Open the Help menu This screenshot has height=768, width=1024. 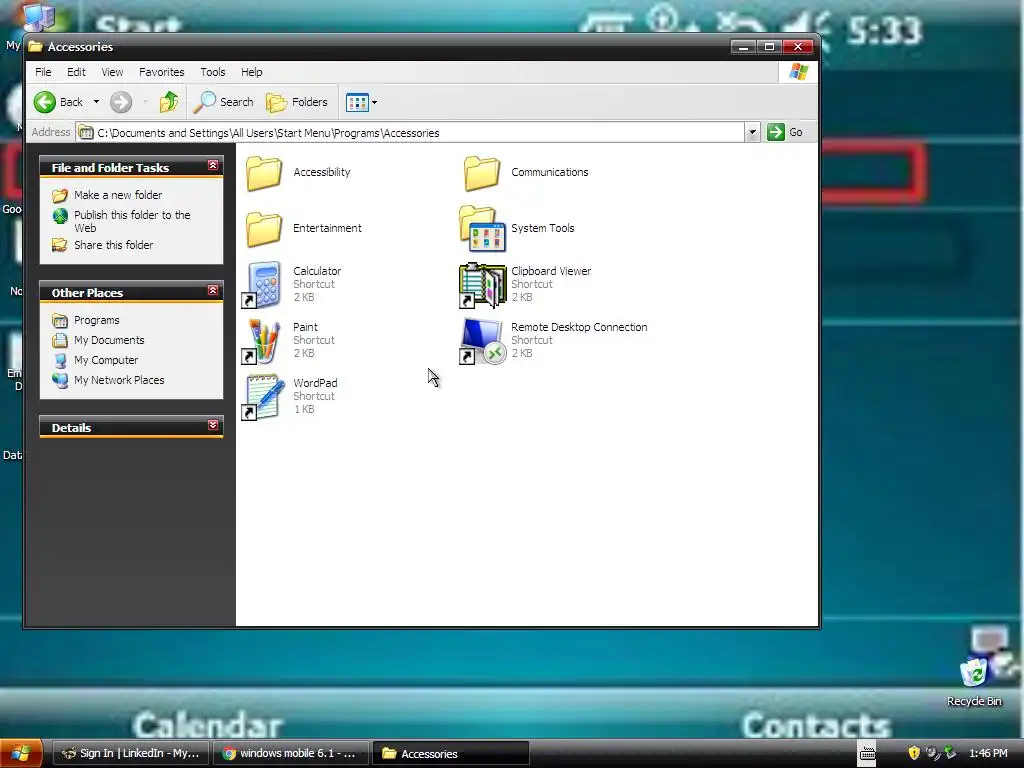tap(251, 72)
